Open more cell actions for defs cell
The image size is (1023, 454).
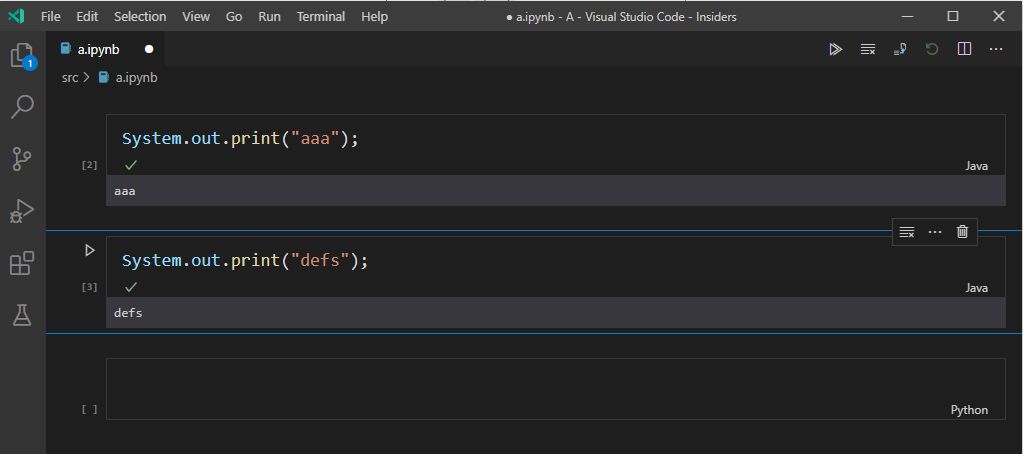[935, 232]
